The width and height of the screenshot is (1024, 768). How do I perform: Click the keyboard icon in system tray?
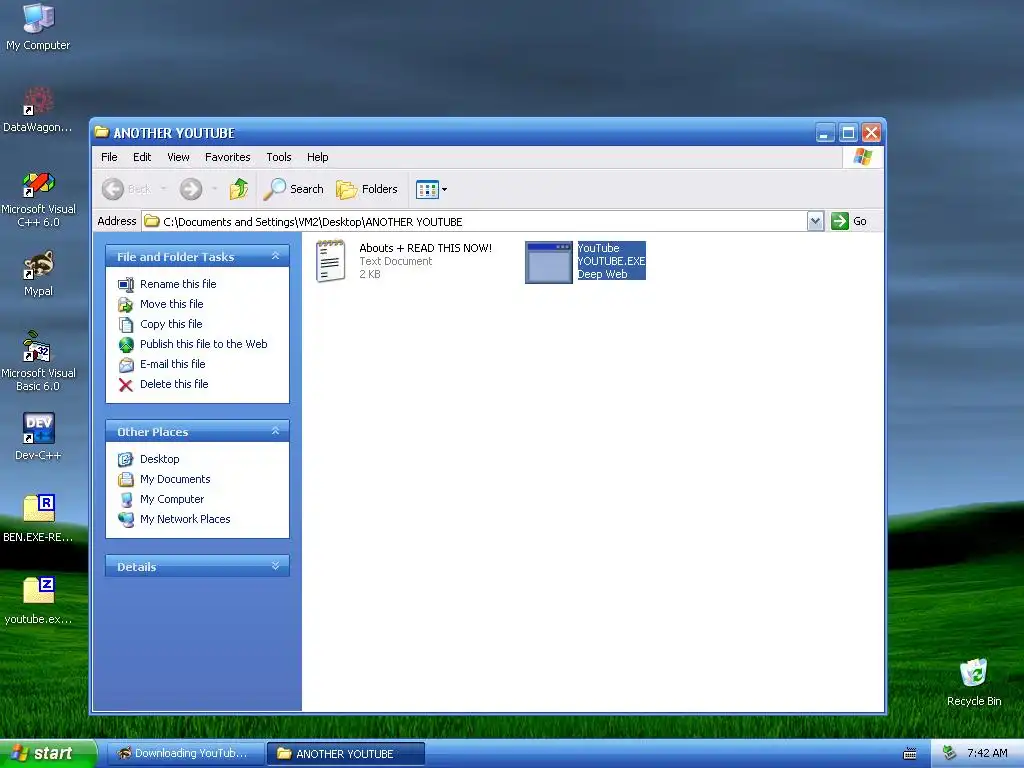[910, 754]
